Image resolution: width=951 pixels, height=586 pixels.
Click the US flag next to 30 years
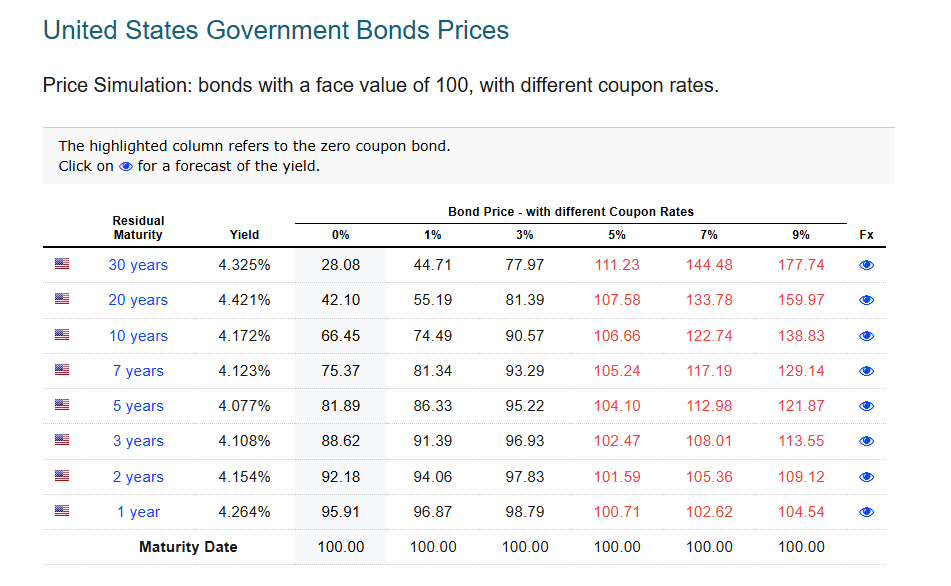coord(61,264)
